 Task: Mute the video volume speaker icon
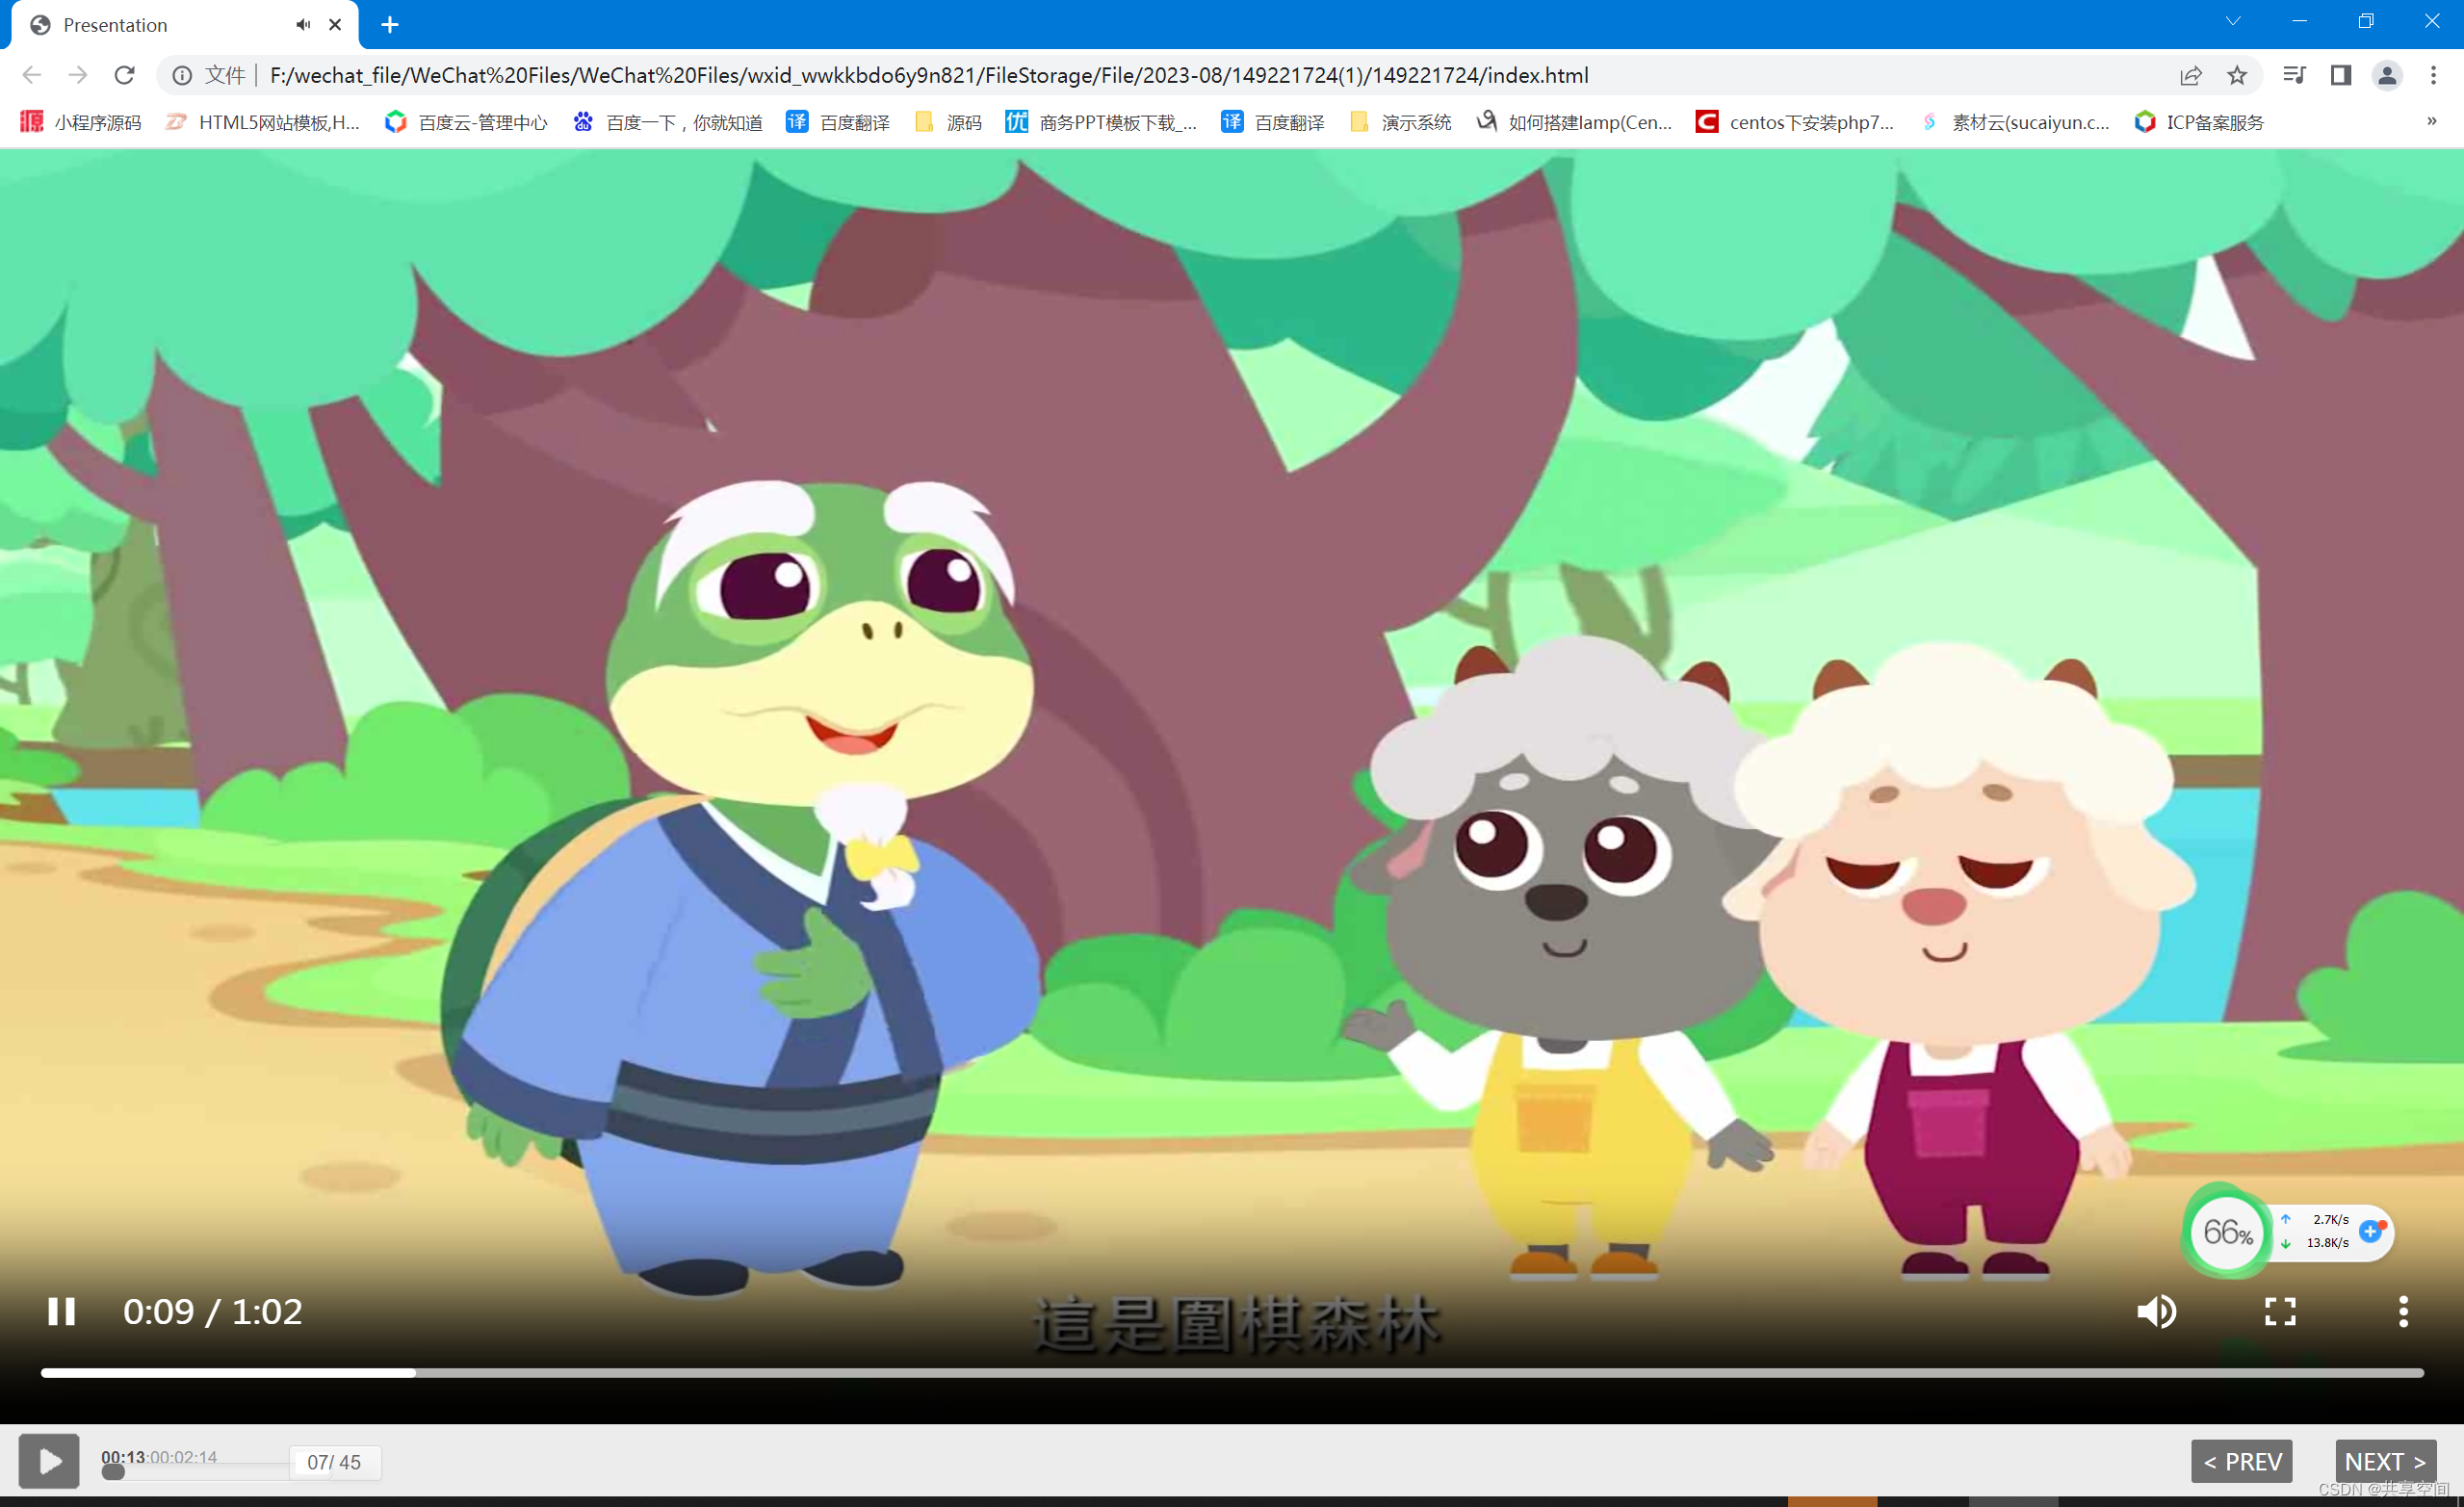click(2156, 1311)
